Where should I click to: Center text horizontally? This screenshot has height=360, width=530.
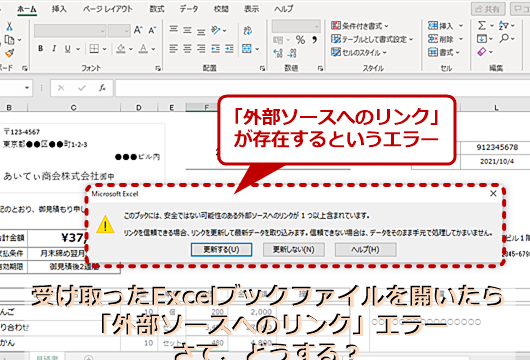click(x=187, y=49)
